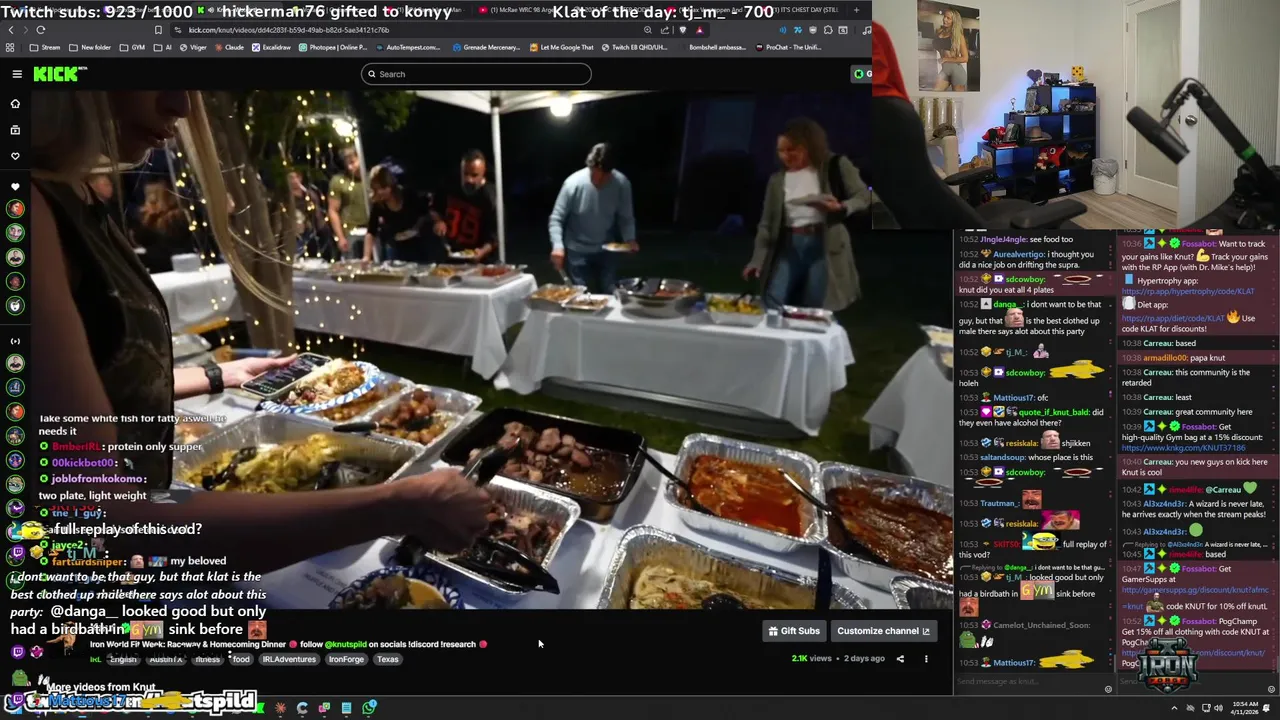Click the bookmark icon beside the address bar
The width and height of the screenshot is (1280, 720).
[x=158, y=30]
